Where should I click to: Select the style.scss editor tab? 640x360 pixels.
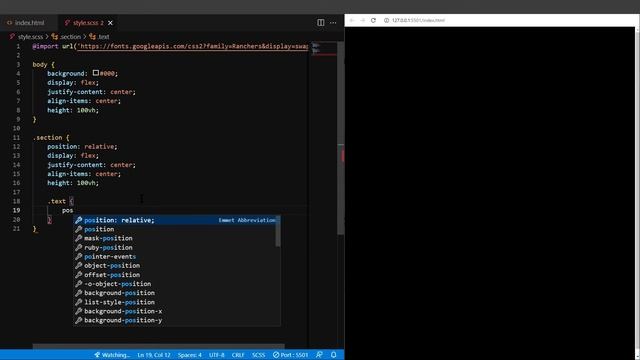point(84,23)
